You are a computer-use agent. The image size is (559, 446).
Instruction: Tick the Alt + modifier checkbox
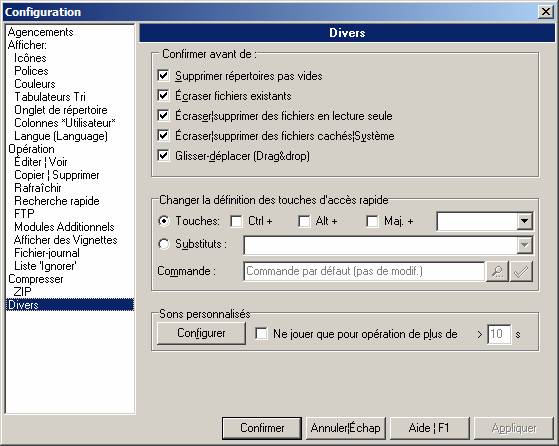[x=304, y=221]
